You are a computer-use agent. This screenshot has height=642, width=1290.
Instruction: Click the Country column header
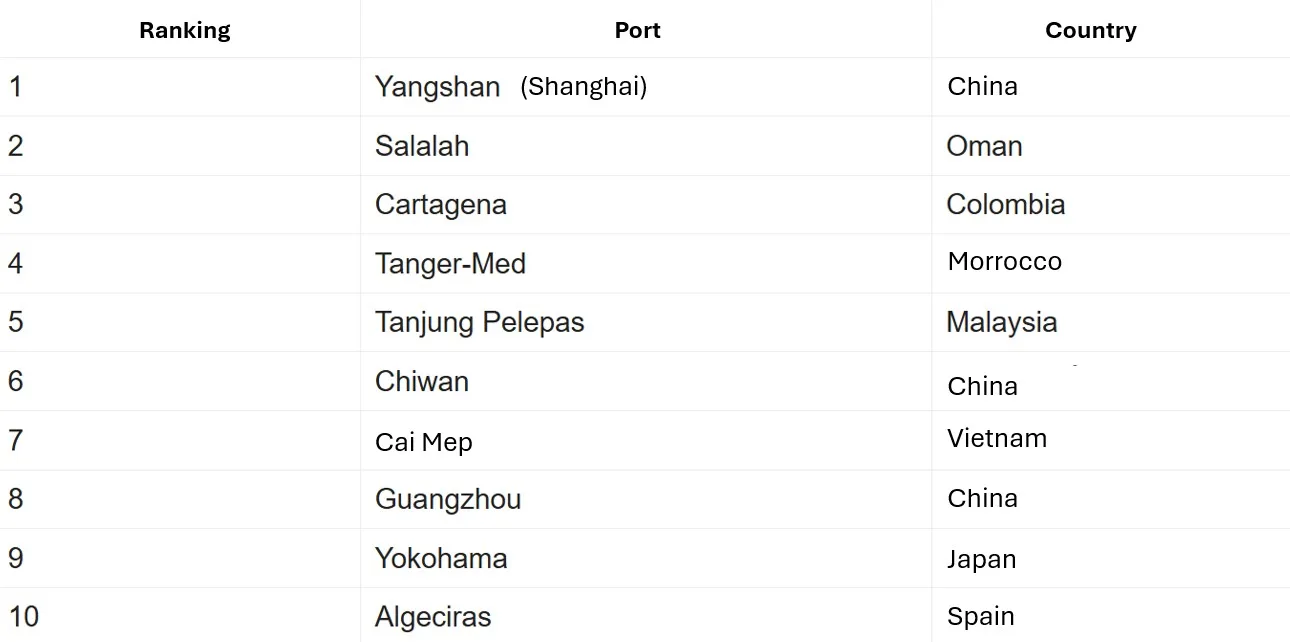click(x=1090, y=30)
